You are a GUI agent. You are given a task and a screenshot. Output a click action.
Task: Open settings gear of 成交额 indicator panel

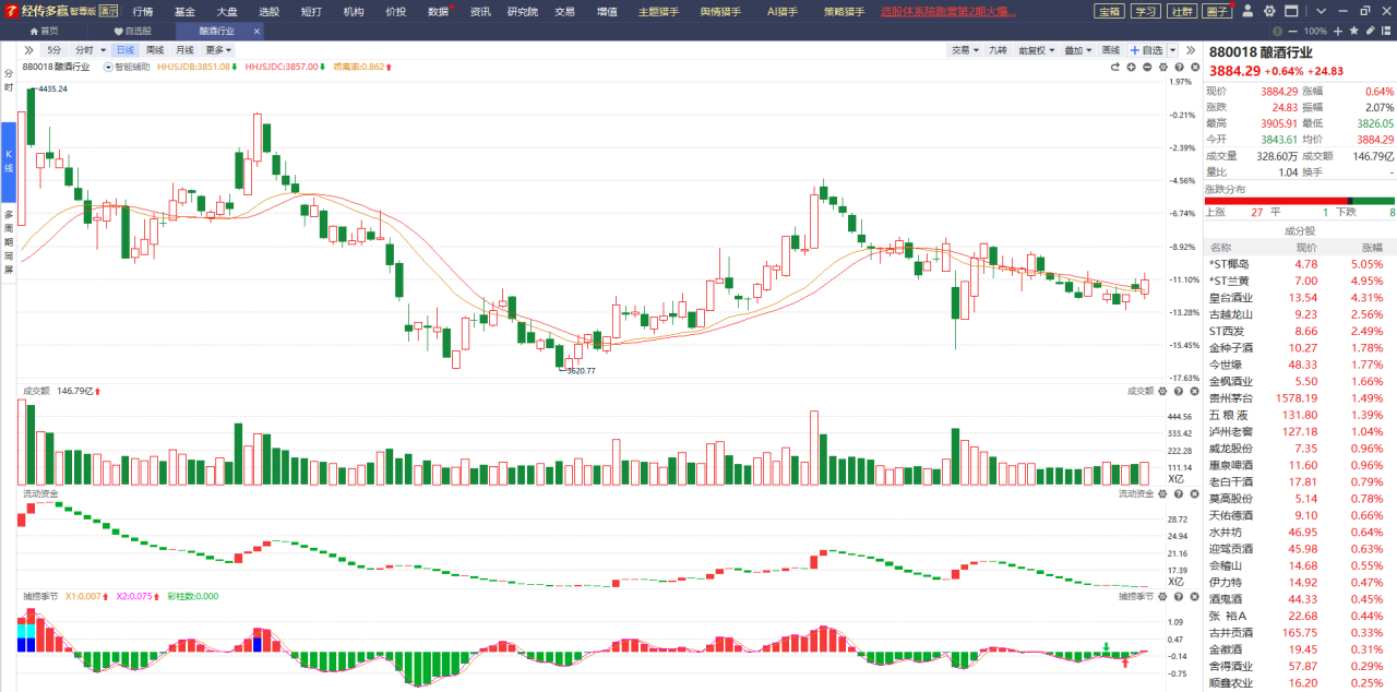[x=1164, y=391]
